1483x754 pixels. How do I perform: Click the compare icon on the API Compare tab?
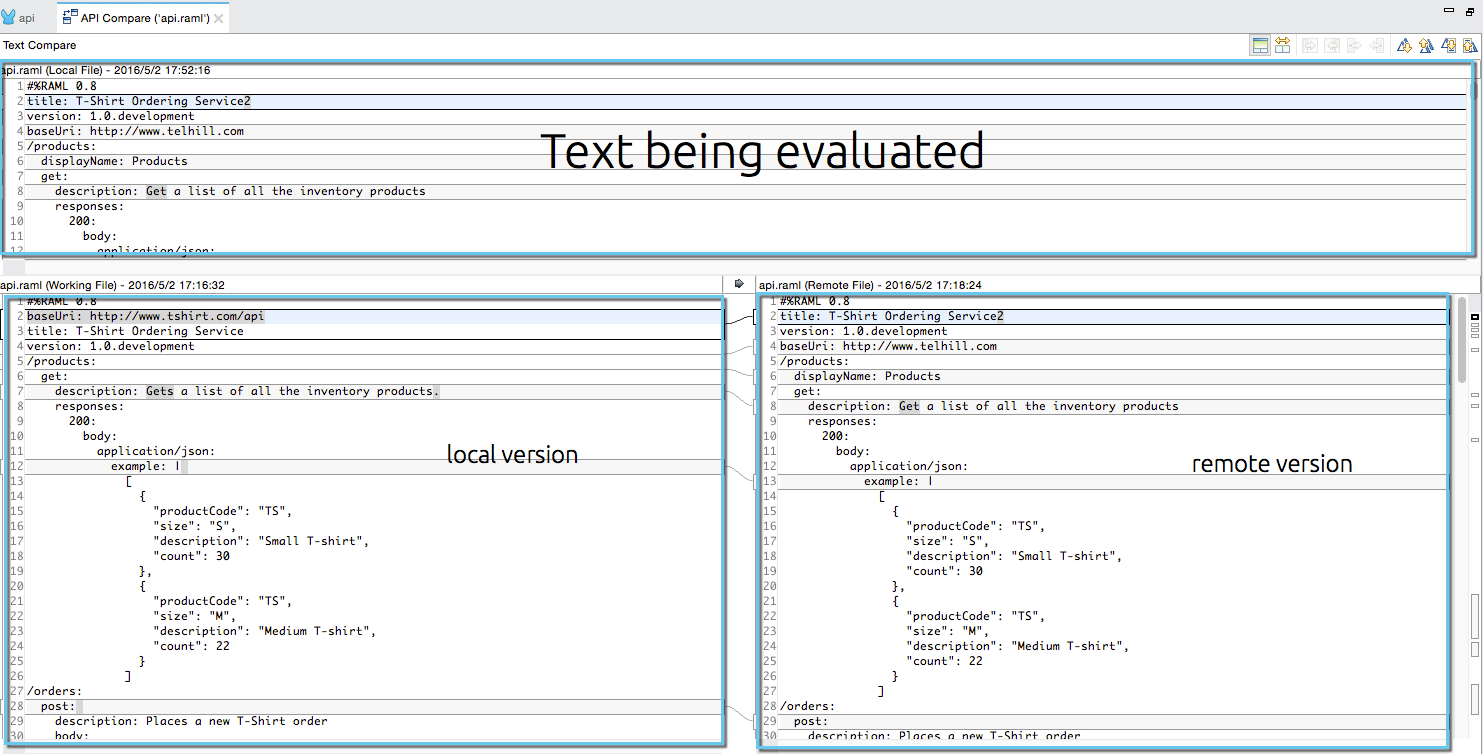click(x=68, y=16)
